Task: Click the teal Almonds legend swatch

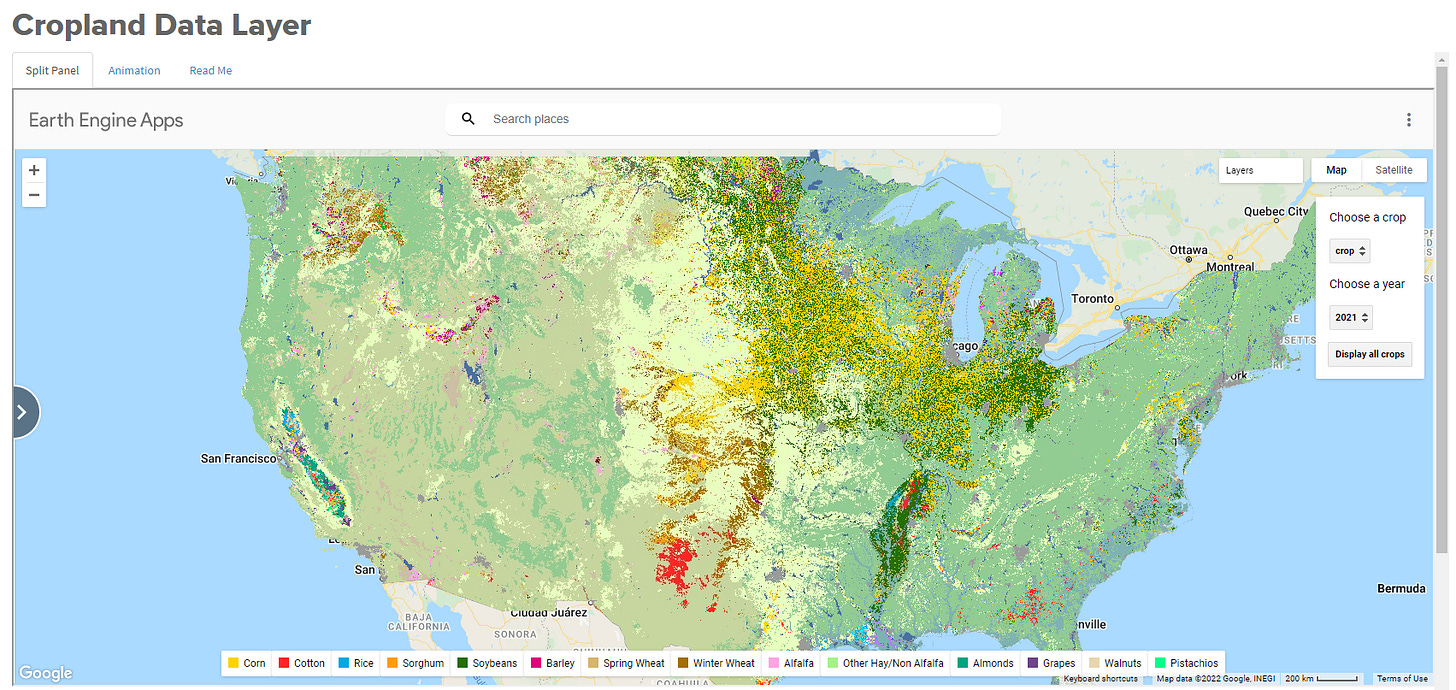Action: tap(962, 663)
